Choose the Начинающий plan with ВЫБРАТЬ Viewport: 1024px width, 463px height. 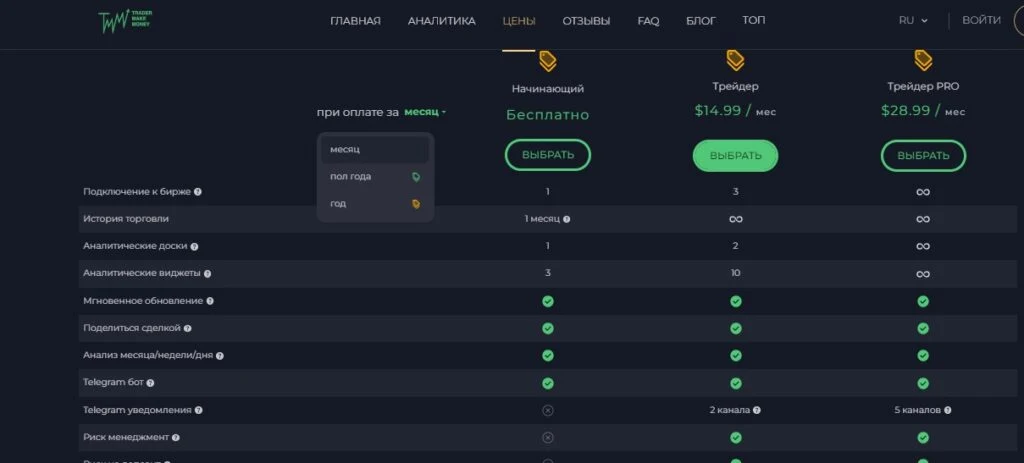548,155
